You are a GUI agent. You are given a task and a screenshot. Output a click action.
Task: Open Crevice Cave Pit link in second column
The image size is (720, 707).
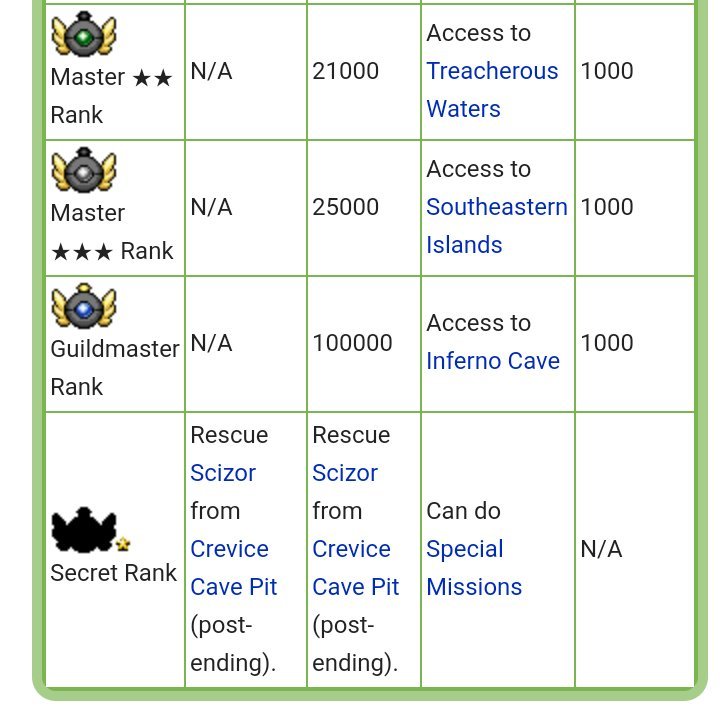tap(234, 568)
